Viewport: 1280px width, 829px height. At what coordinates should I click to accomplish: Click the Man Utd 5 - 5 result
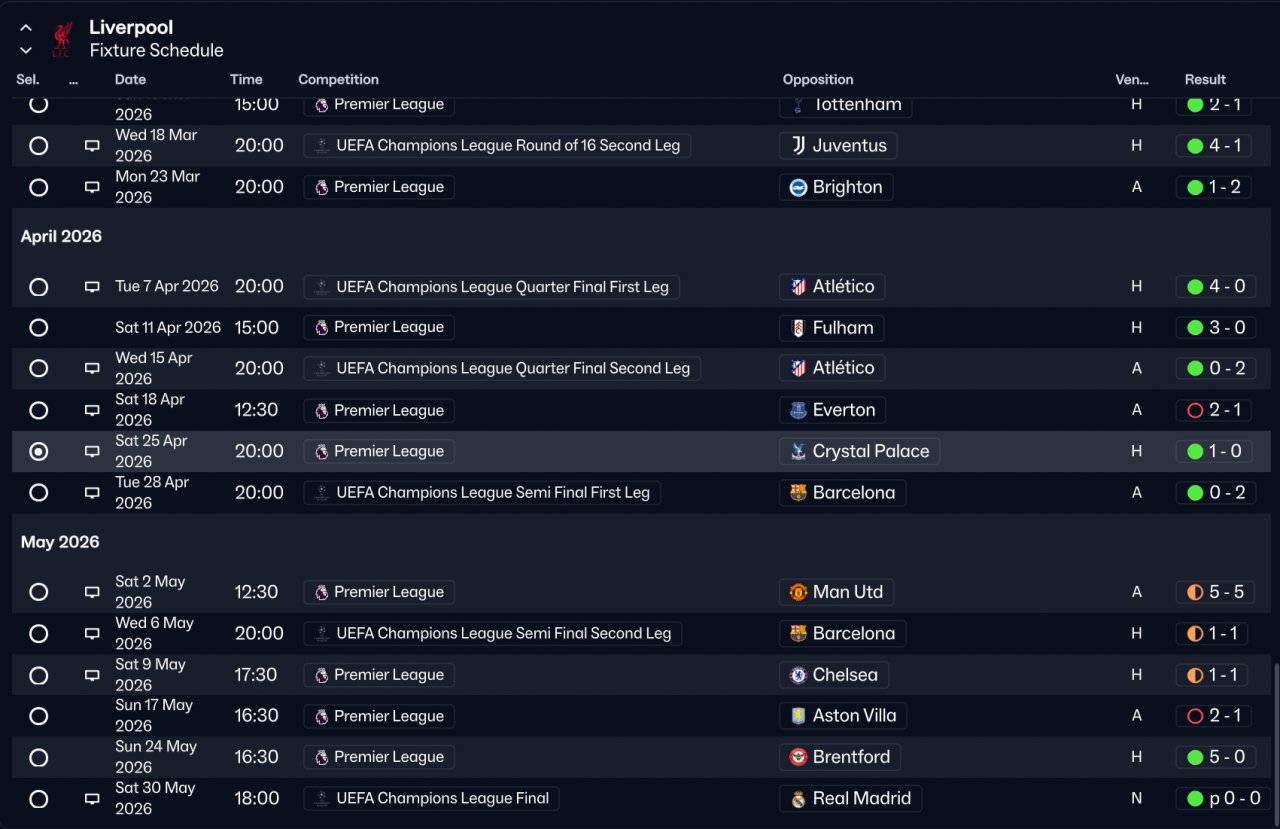coord(1215,592)
